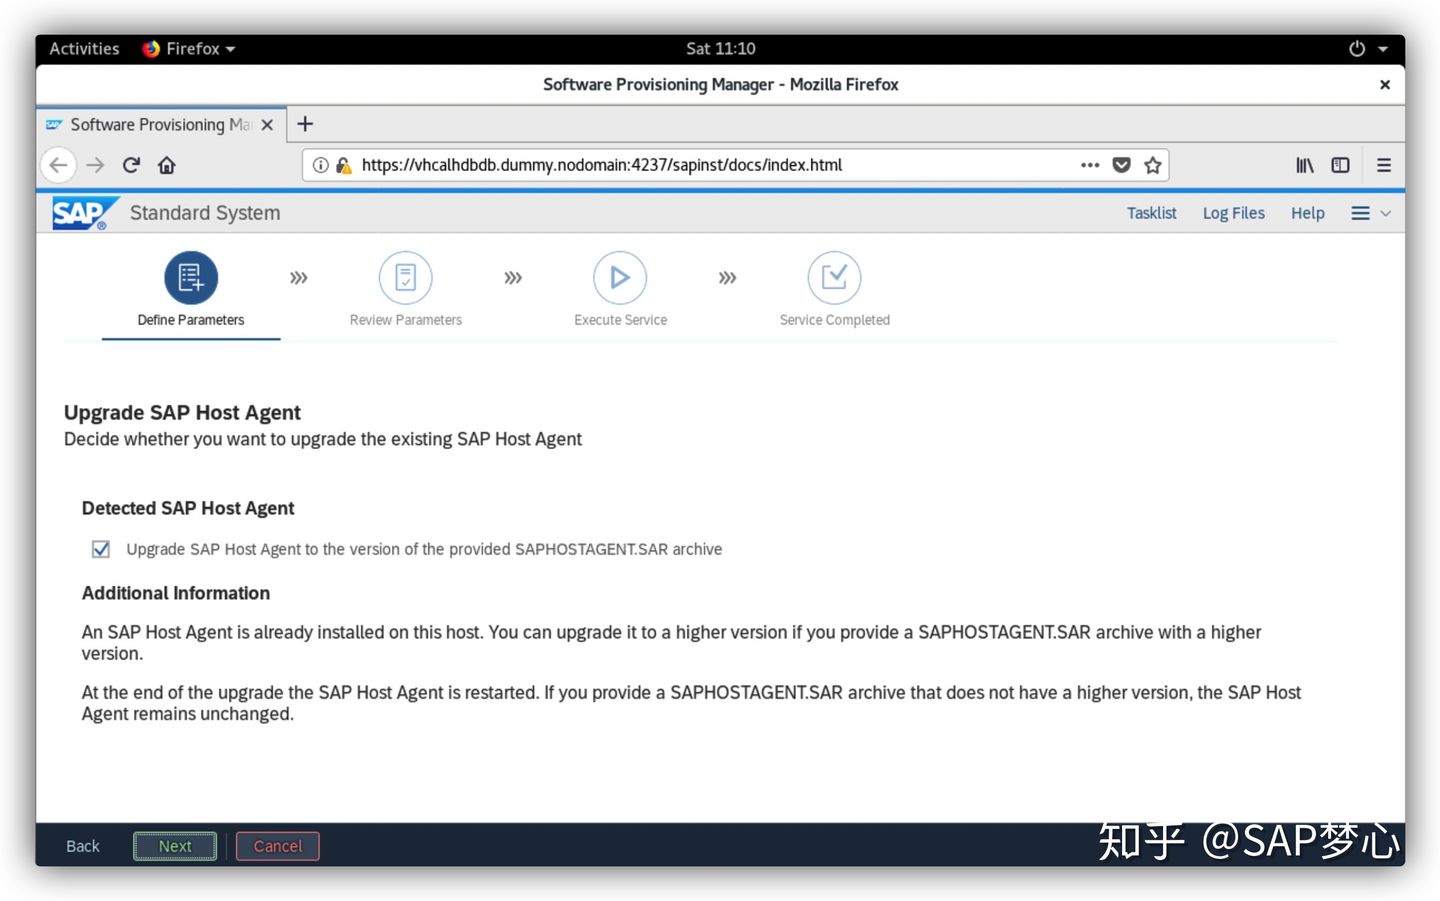
Task: Bookmark this page with star icon
Action: coord(1153,165)
